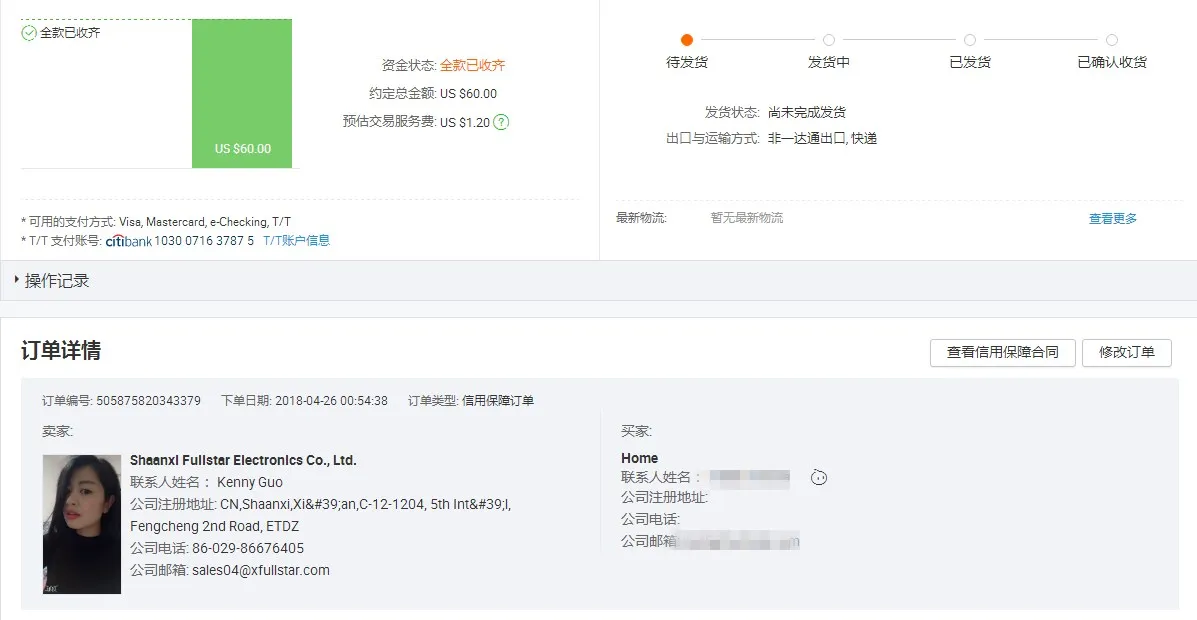Click the order number 505875820343379
1197x620 pixels.
click(x=148, y=401)
